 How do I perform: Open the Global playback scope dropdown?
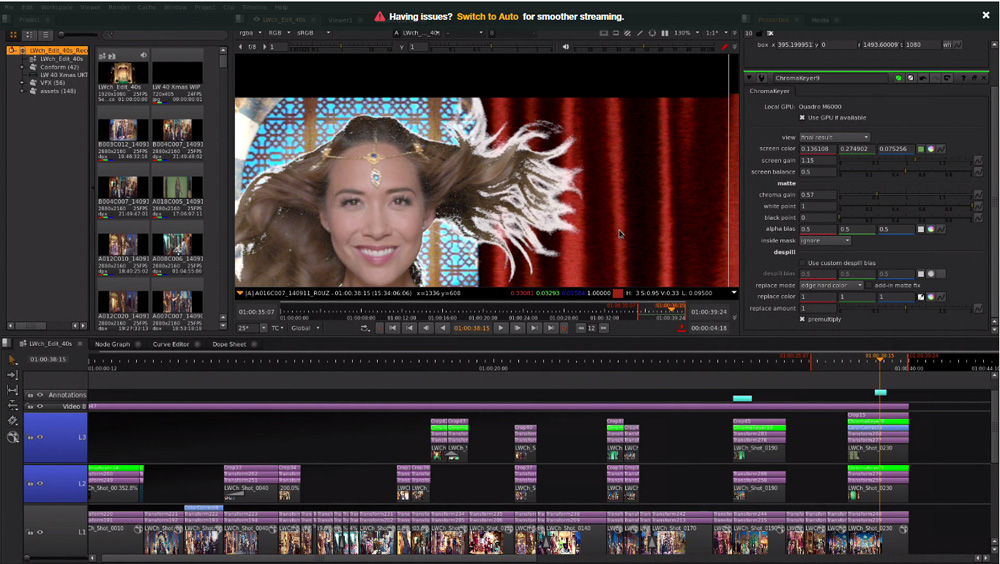tap(305, 328)
